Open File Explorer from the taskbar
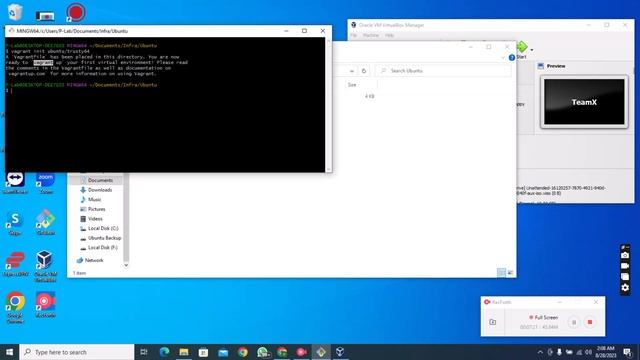 (x=184, y=352)
